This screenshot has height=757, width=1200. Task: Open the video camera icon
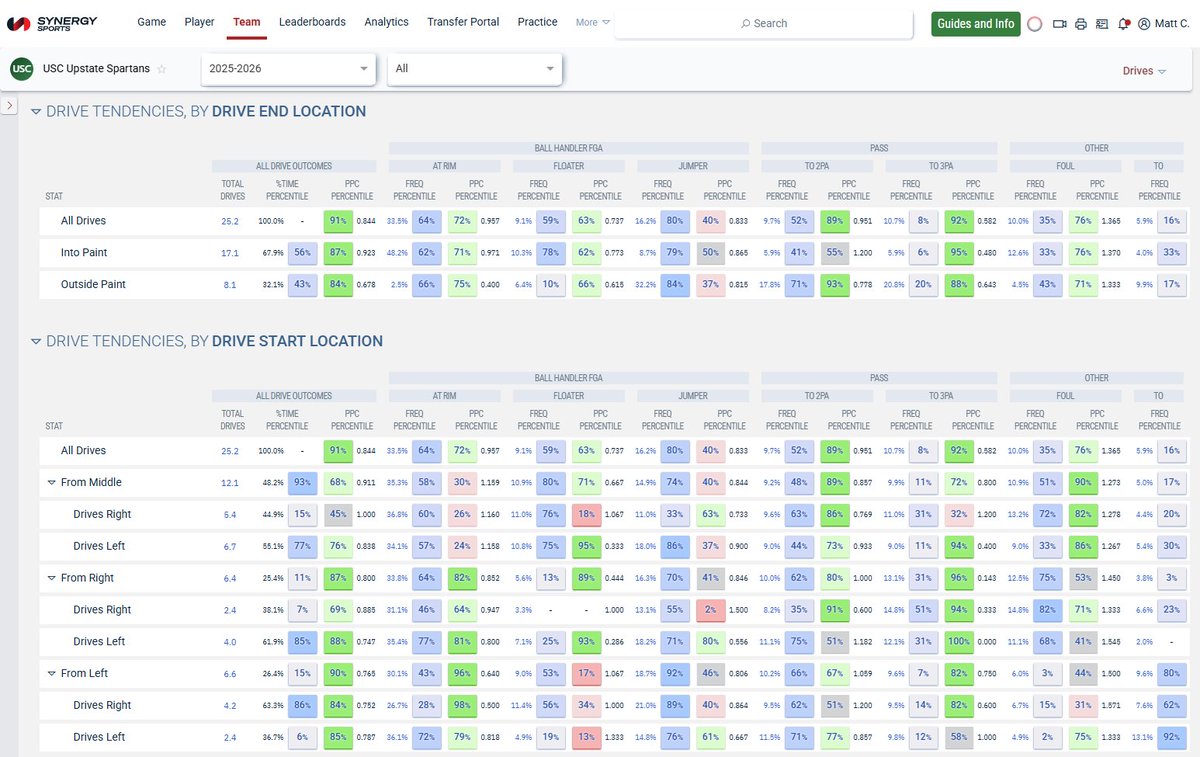[x=1060, y=23]
